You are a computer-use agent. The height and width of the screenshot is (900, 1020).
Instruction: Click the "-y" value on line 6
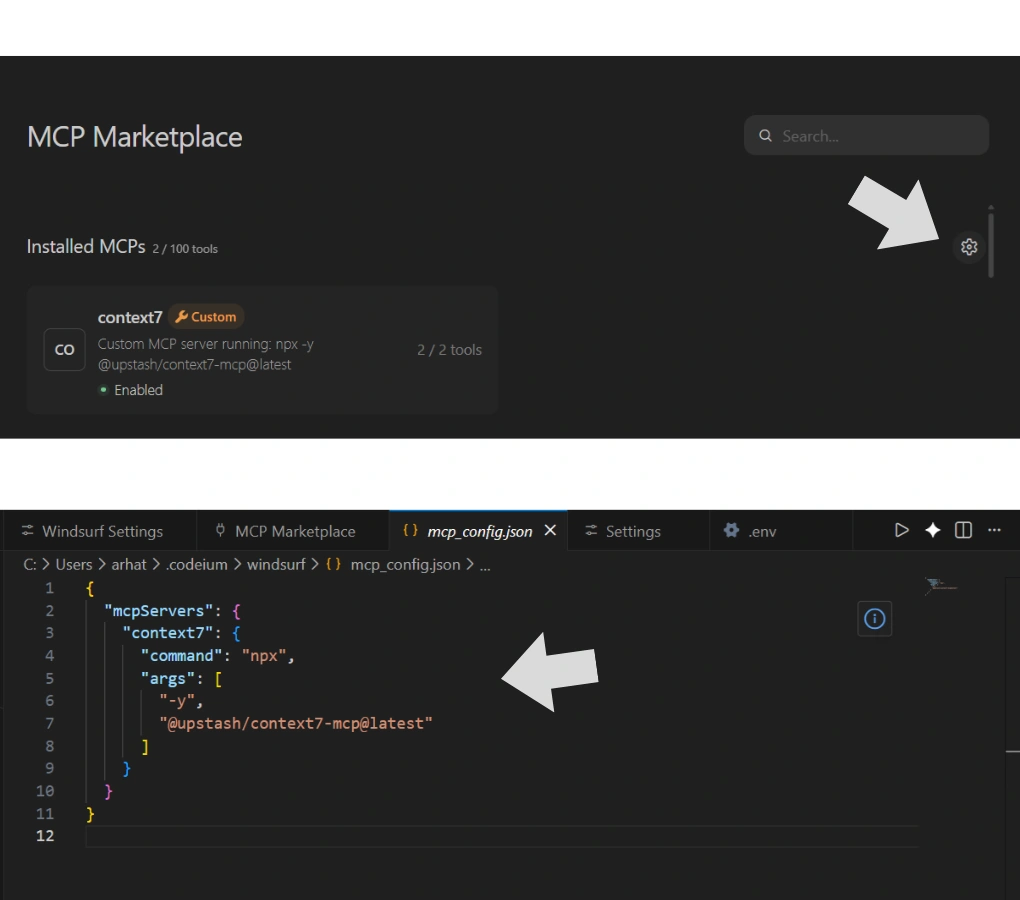[x=177, y=700]
